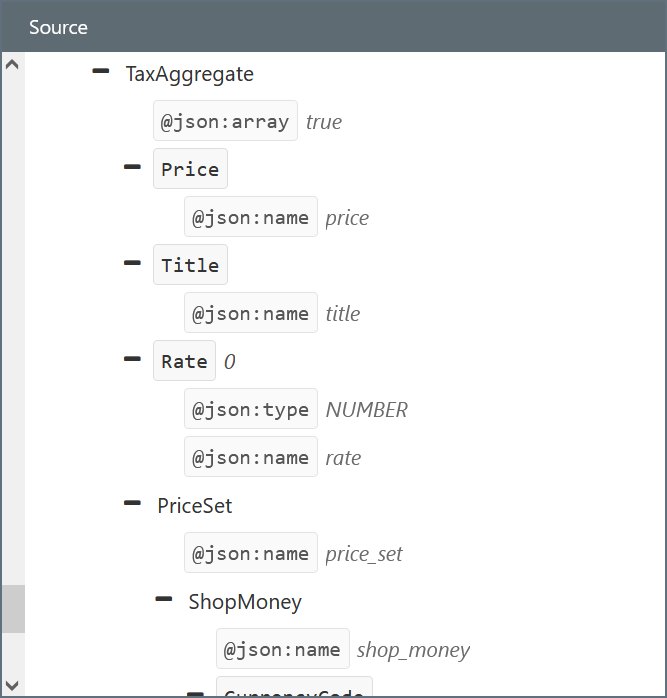
Task: Click the Title element tag
Action: (x=190, y=265)
